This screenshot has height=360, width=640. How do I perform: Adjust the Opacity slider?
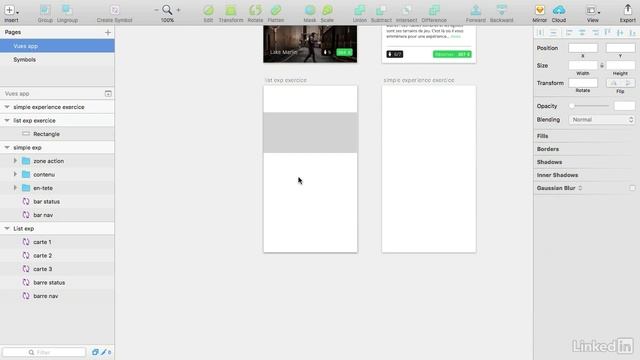[589, 106]
